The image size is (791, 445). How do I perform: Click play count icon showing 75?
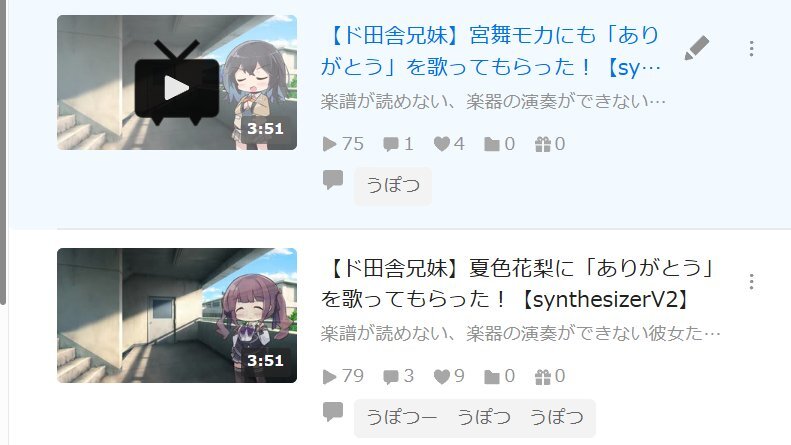(x=329, y=144)
